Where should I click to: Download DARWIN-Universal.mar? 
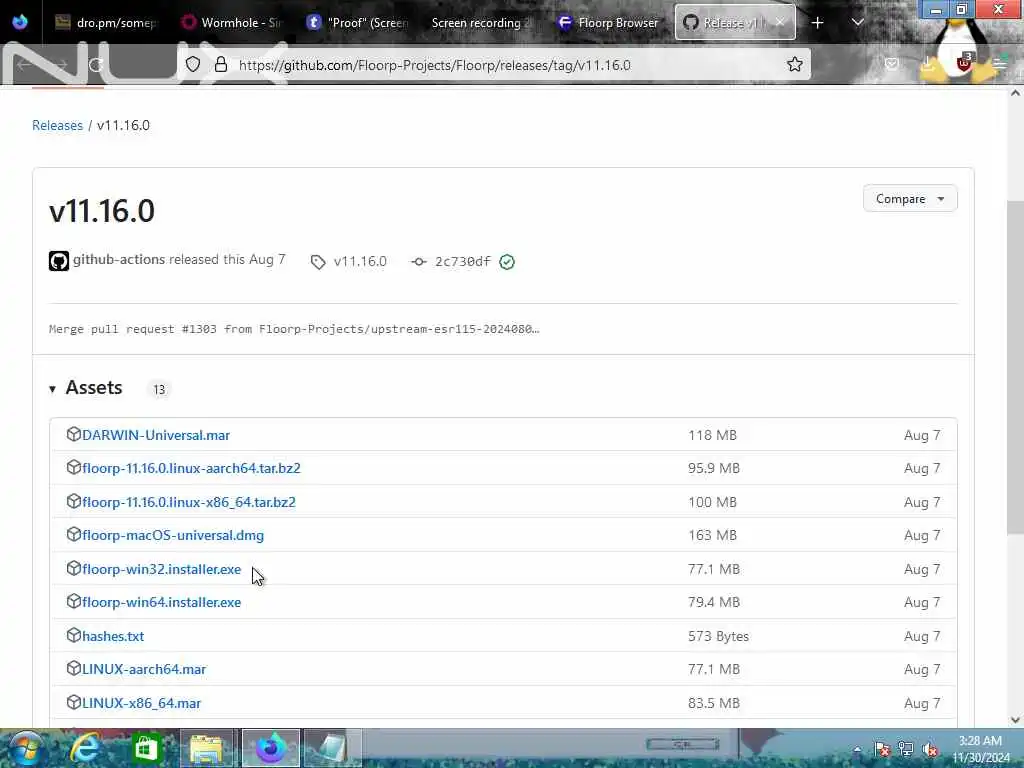[155, 435]
